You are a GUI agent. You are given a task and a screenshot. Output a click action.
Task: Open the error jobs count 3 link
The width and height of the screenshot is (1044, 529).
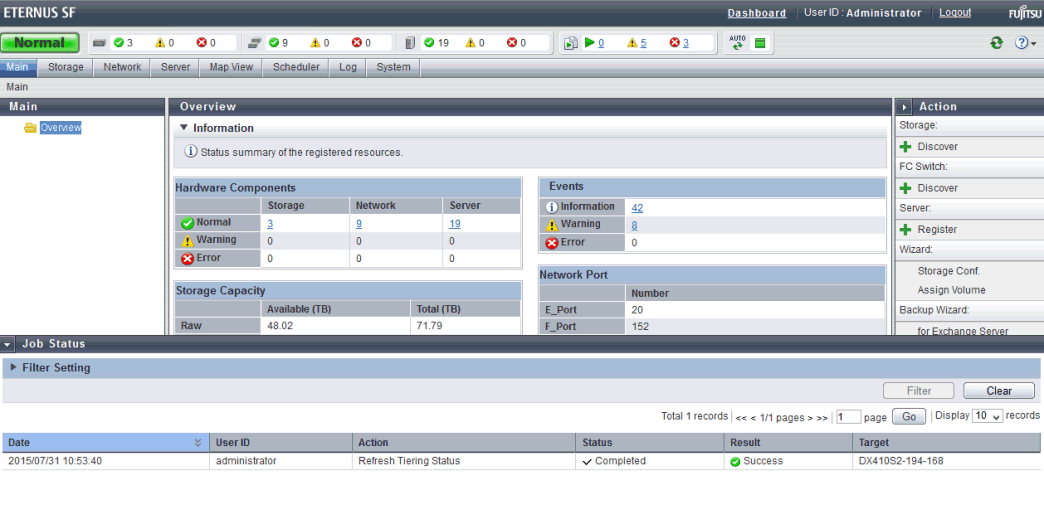686,43
